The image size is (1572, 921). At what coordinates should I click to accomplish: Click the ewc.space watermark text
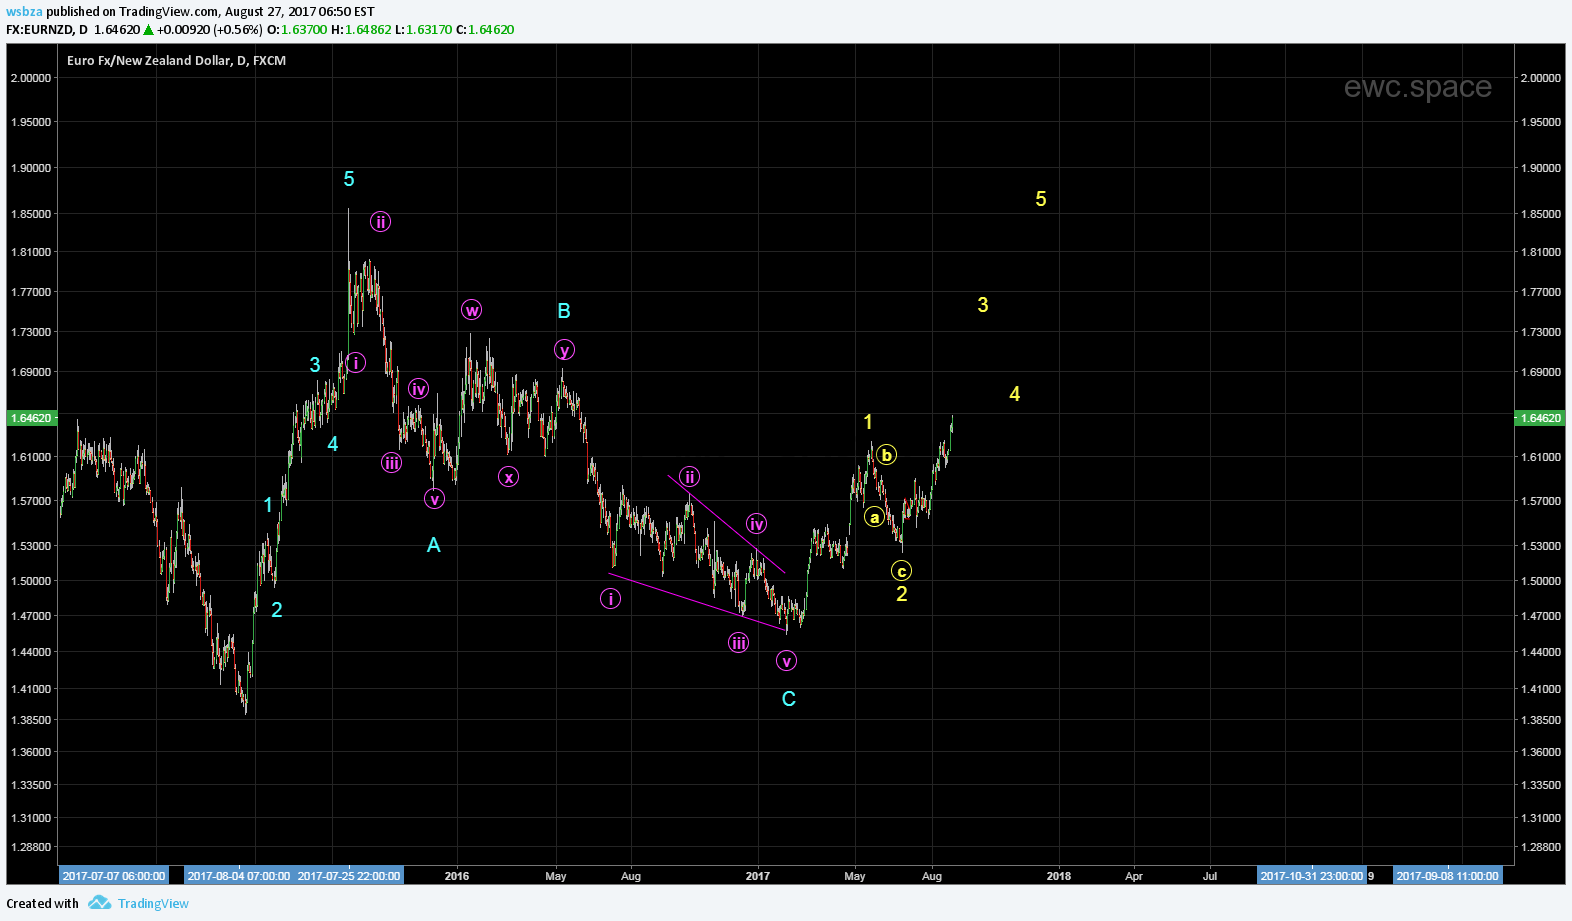(1417, 87)
